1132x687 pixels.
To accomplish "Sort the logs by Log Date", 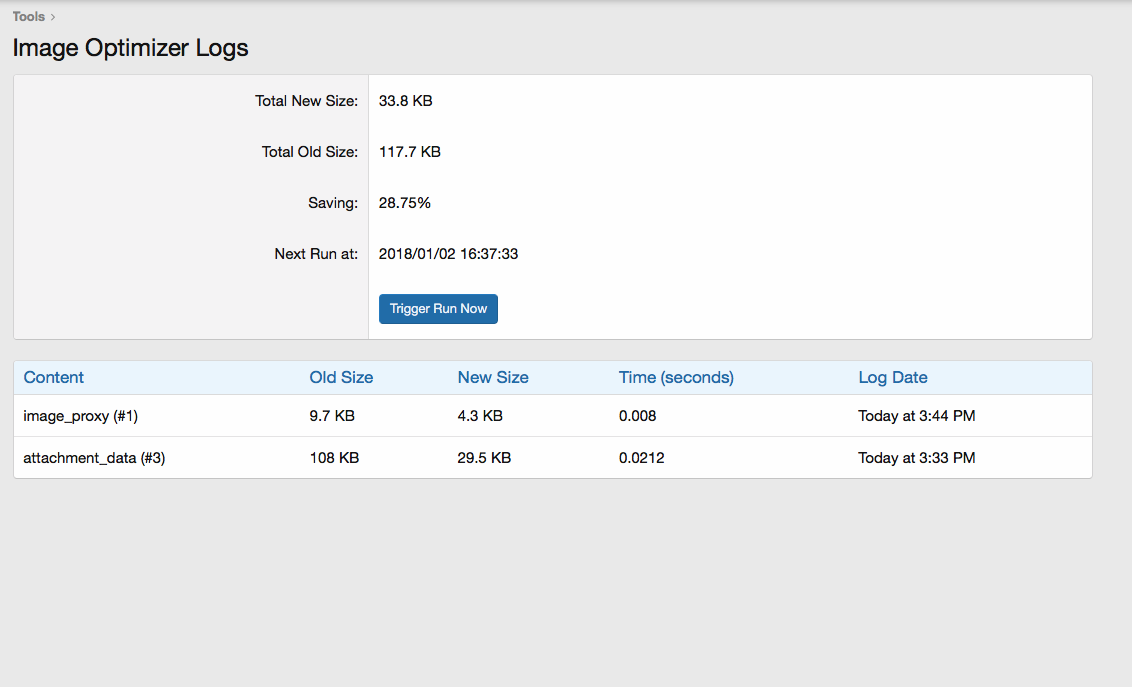I will pos(892,377).
